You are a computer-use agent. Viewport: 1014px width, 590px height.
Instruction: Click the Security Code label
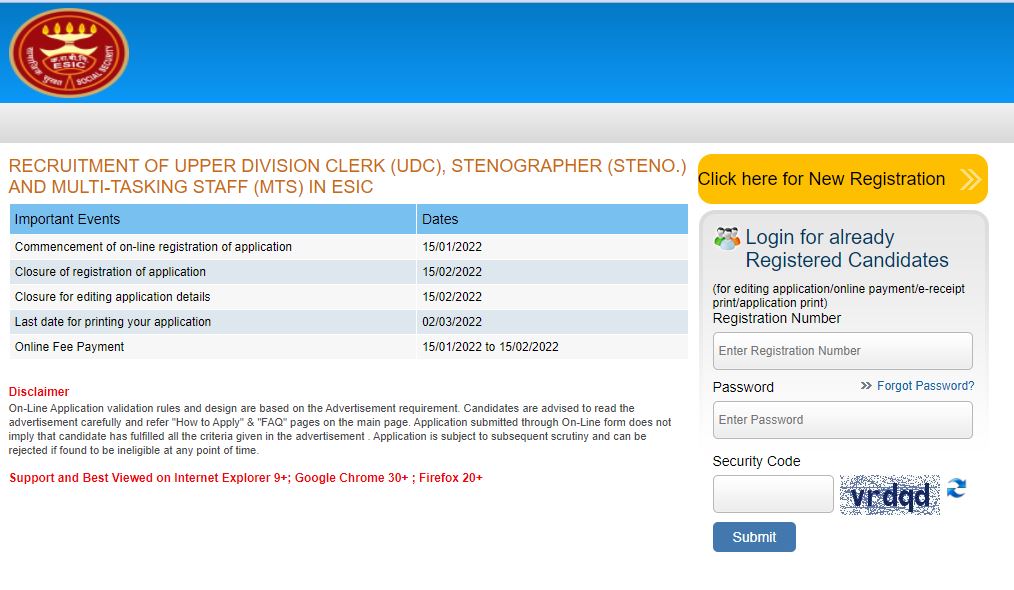pos(757,461)
